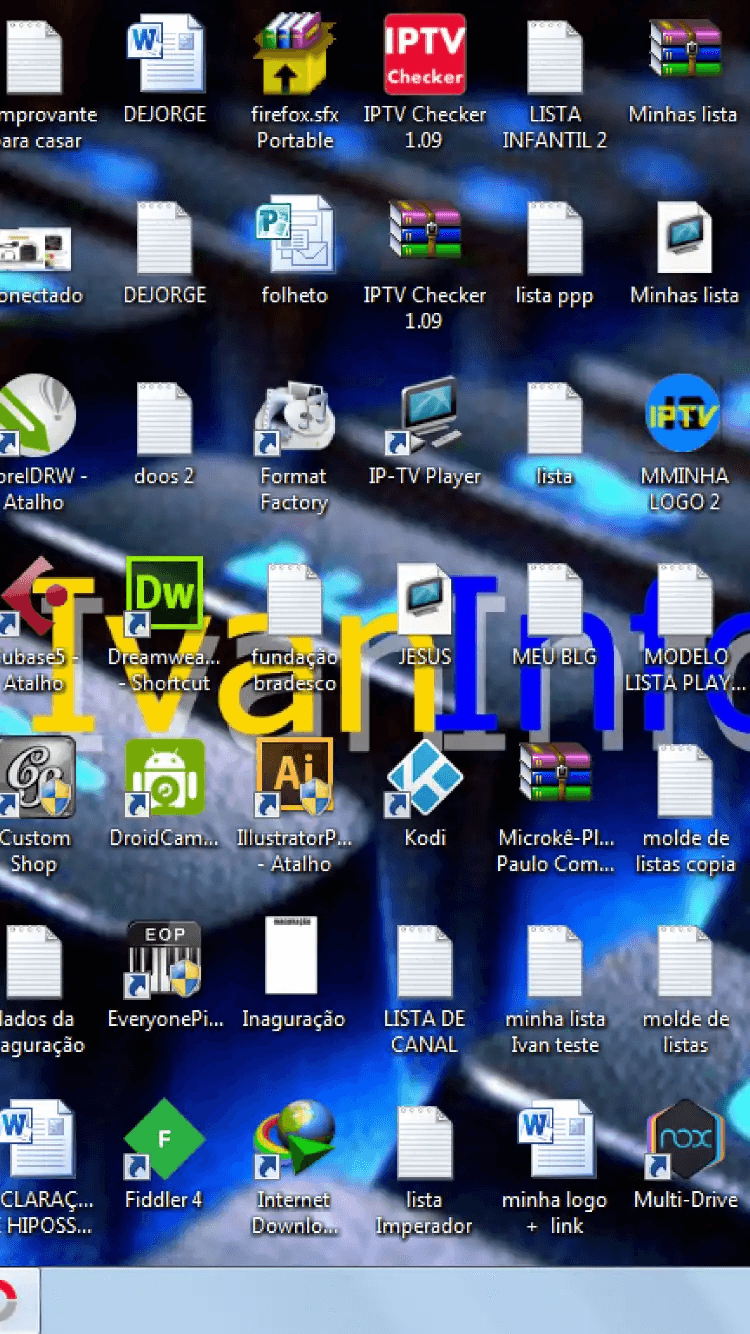This screenshot has height=1334, width=750.
Task: Launch the EveryonePiano shortcut
Action: pyautogui.click(x=163, y=959)
